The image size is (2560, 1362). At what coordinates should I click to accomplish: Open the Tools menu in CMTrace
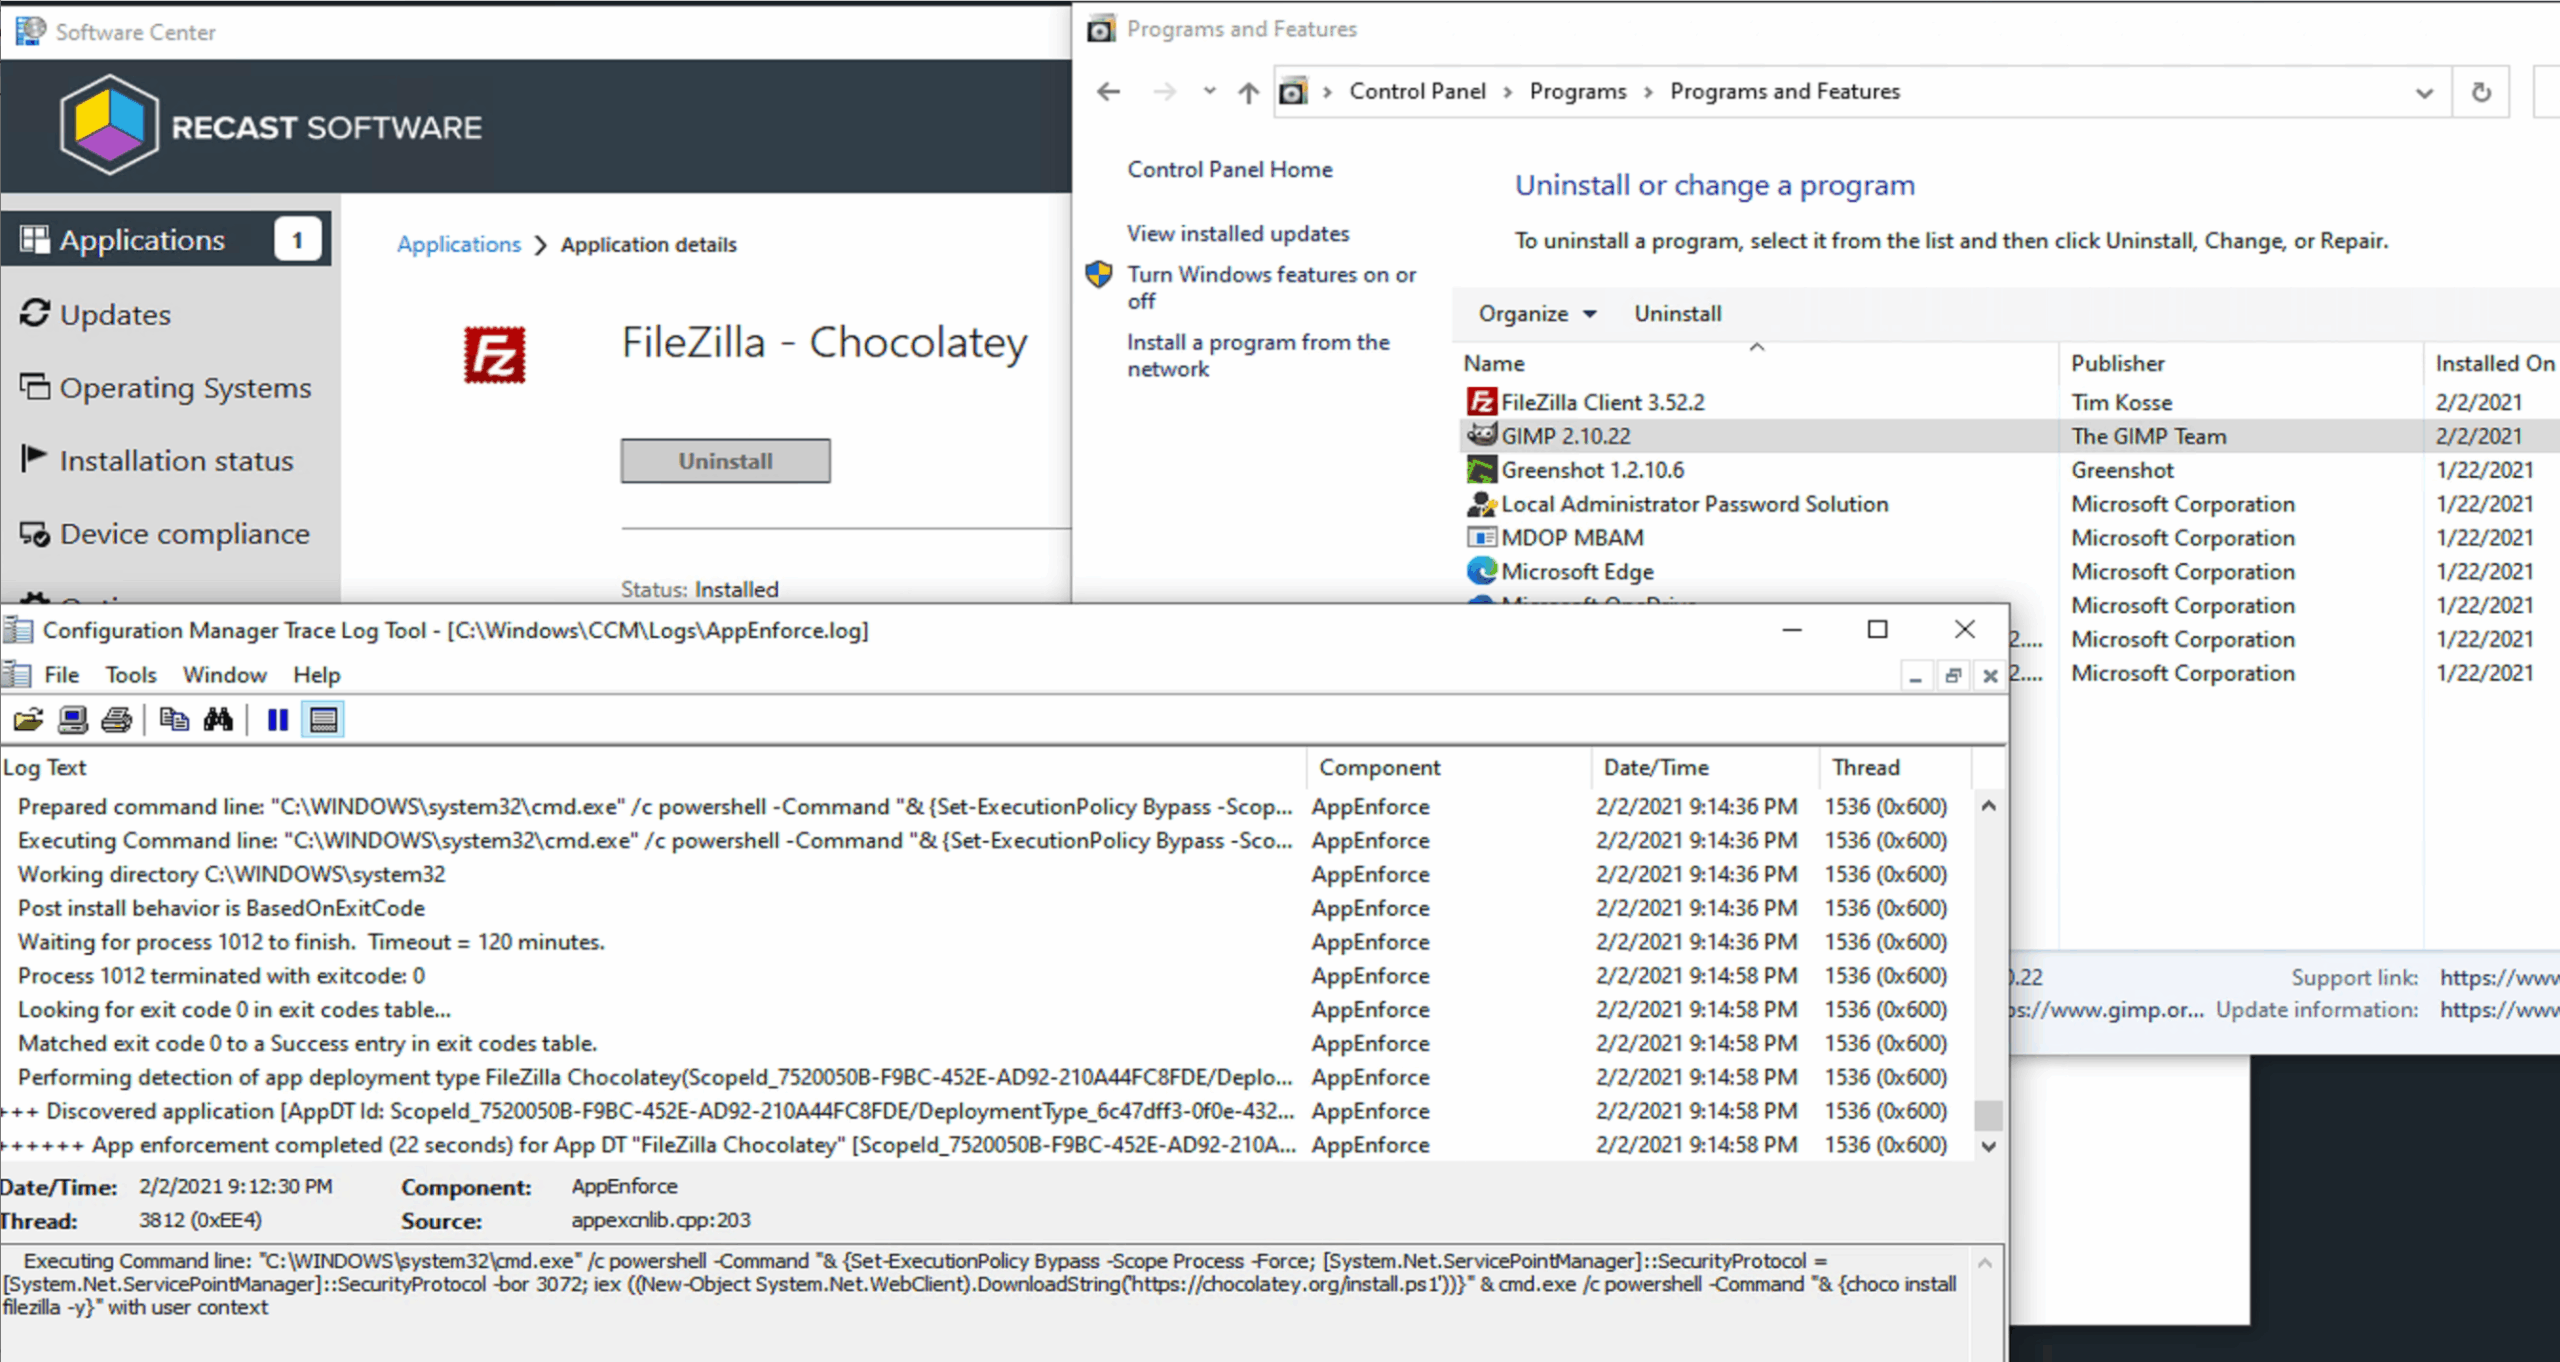130,674
